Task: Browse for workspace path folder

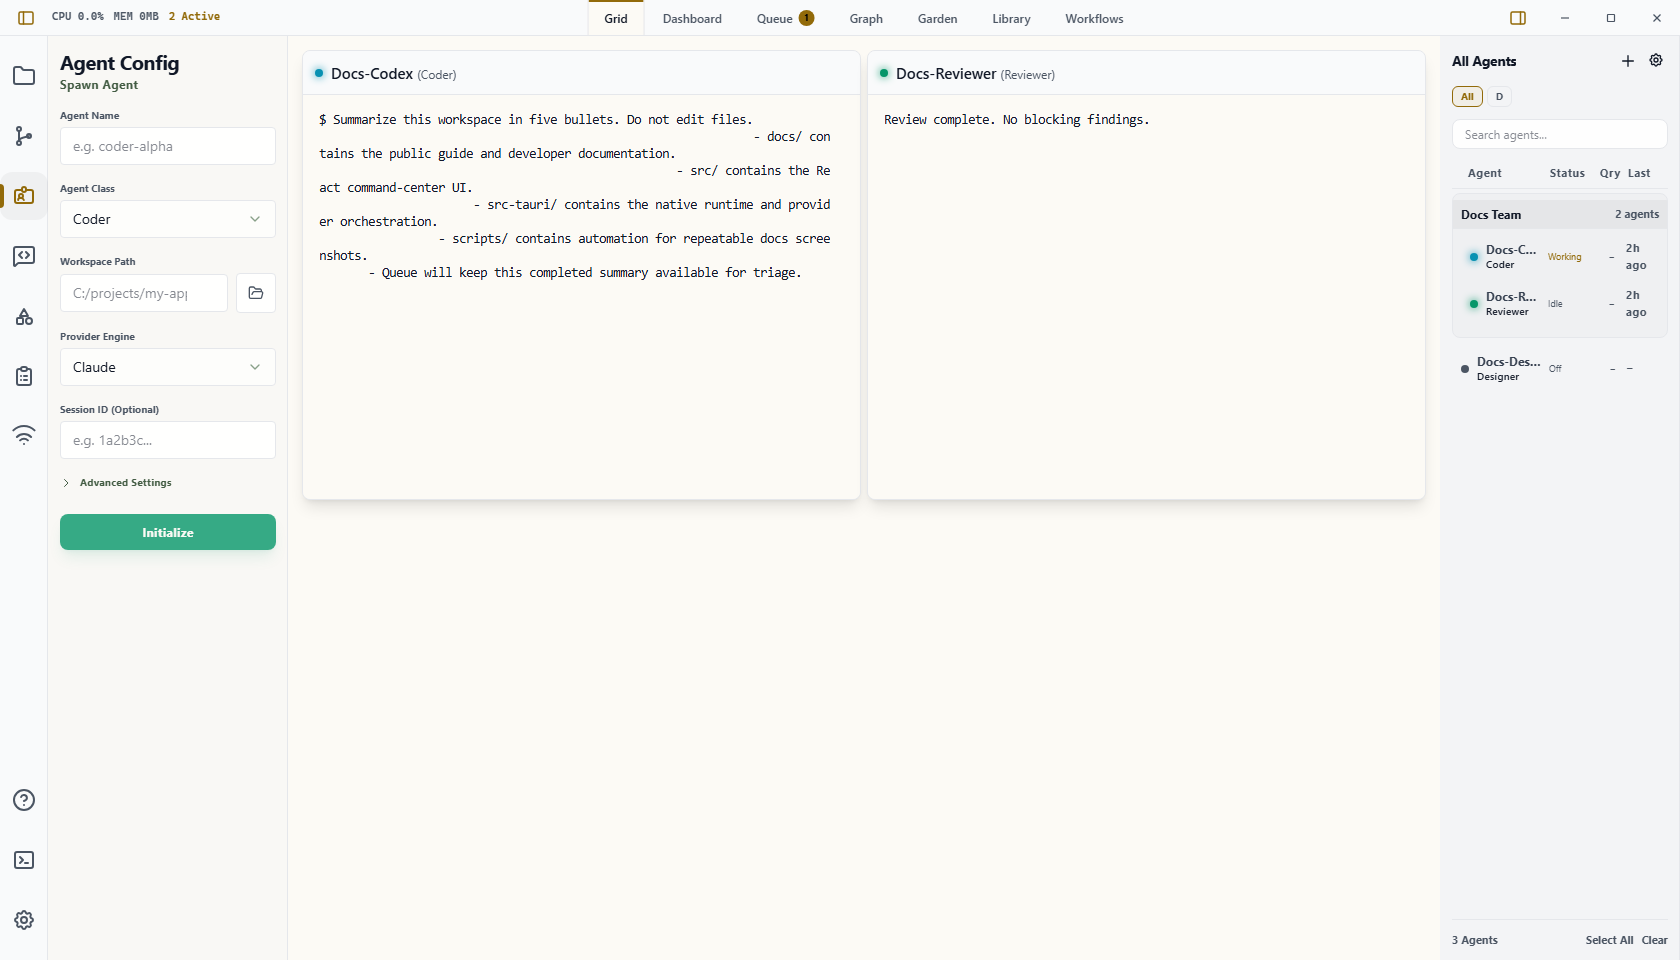Action: [256, 293]
